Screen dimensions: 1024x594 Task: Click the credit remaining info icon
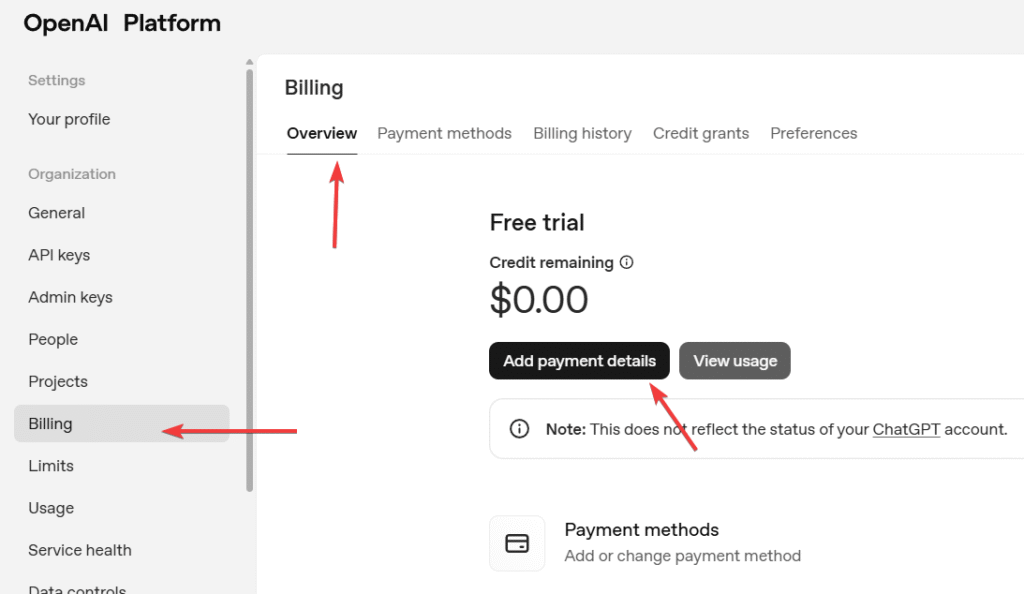tap(627, 263)
